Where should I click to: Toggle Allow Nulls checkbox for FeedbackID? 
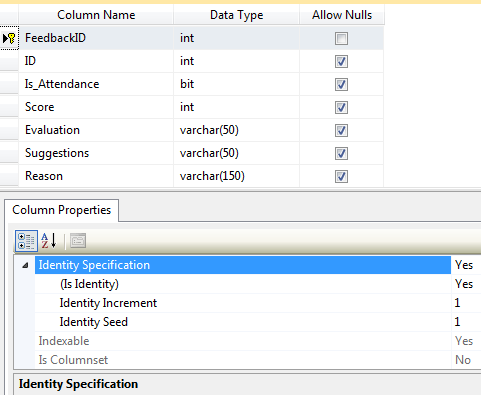click(x=341, y=38)
